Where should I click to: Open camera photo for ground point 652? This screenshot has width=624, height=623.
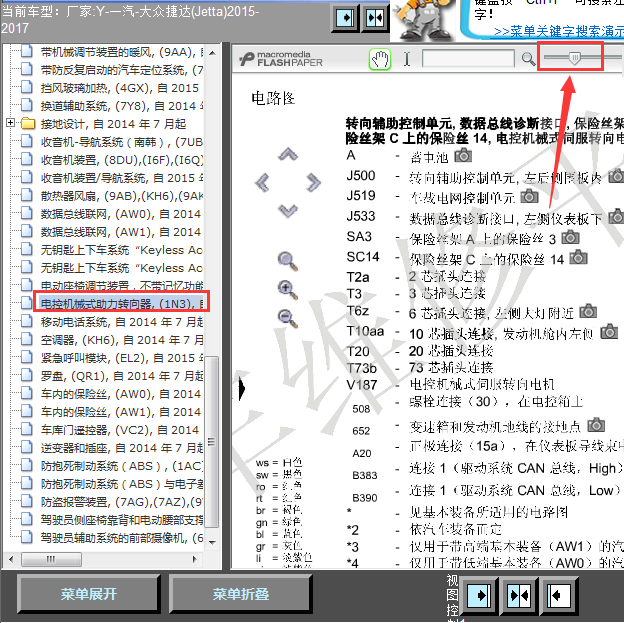pyautogui.click(x=596, y=425)
